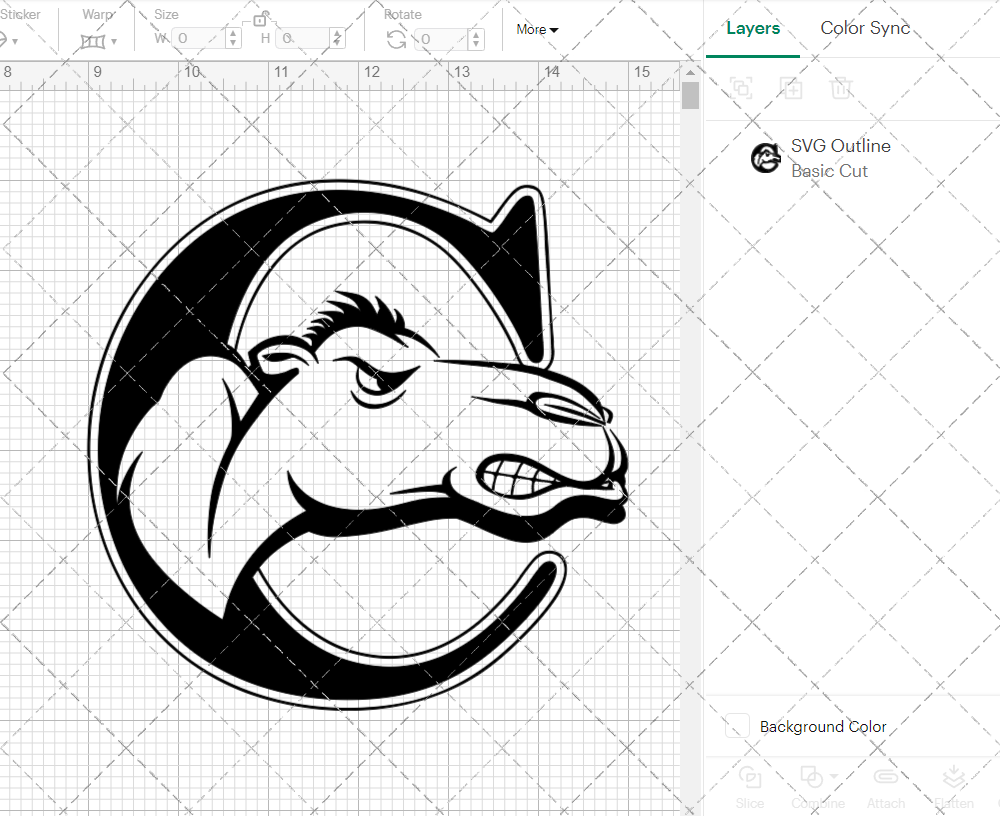Image resolution: width=1000 pixels, height=816 pixels.
Task: Switch to the Color Sync tab
Action: (x=865, y=28)
